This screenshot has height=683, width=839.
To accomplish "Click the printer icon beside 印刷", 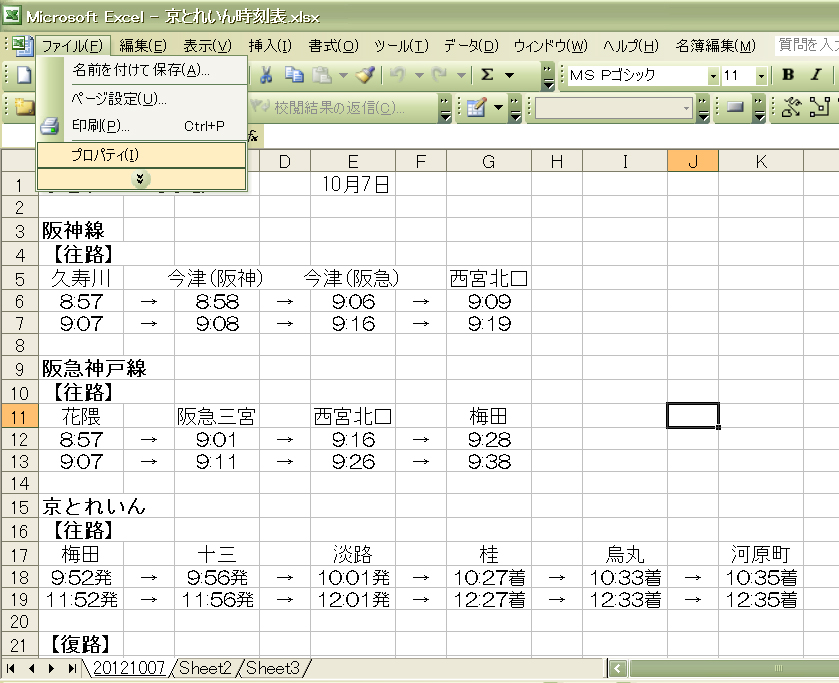I will point(50,126).
